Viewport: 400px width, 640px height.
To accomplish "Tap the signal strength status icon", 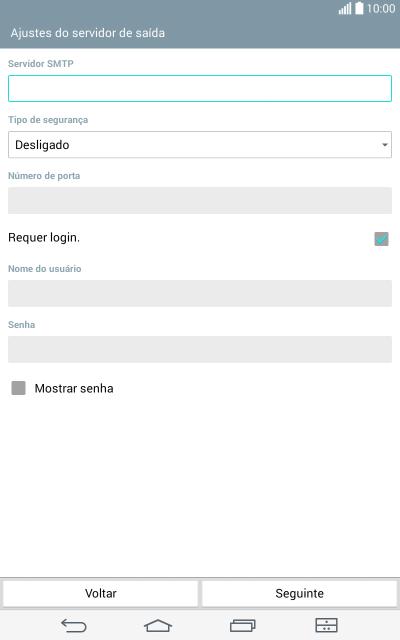I will pos(344,9).
